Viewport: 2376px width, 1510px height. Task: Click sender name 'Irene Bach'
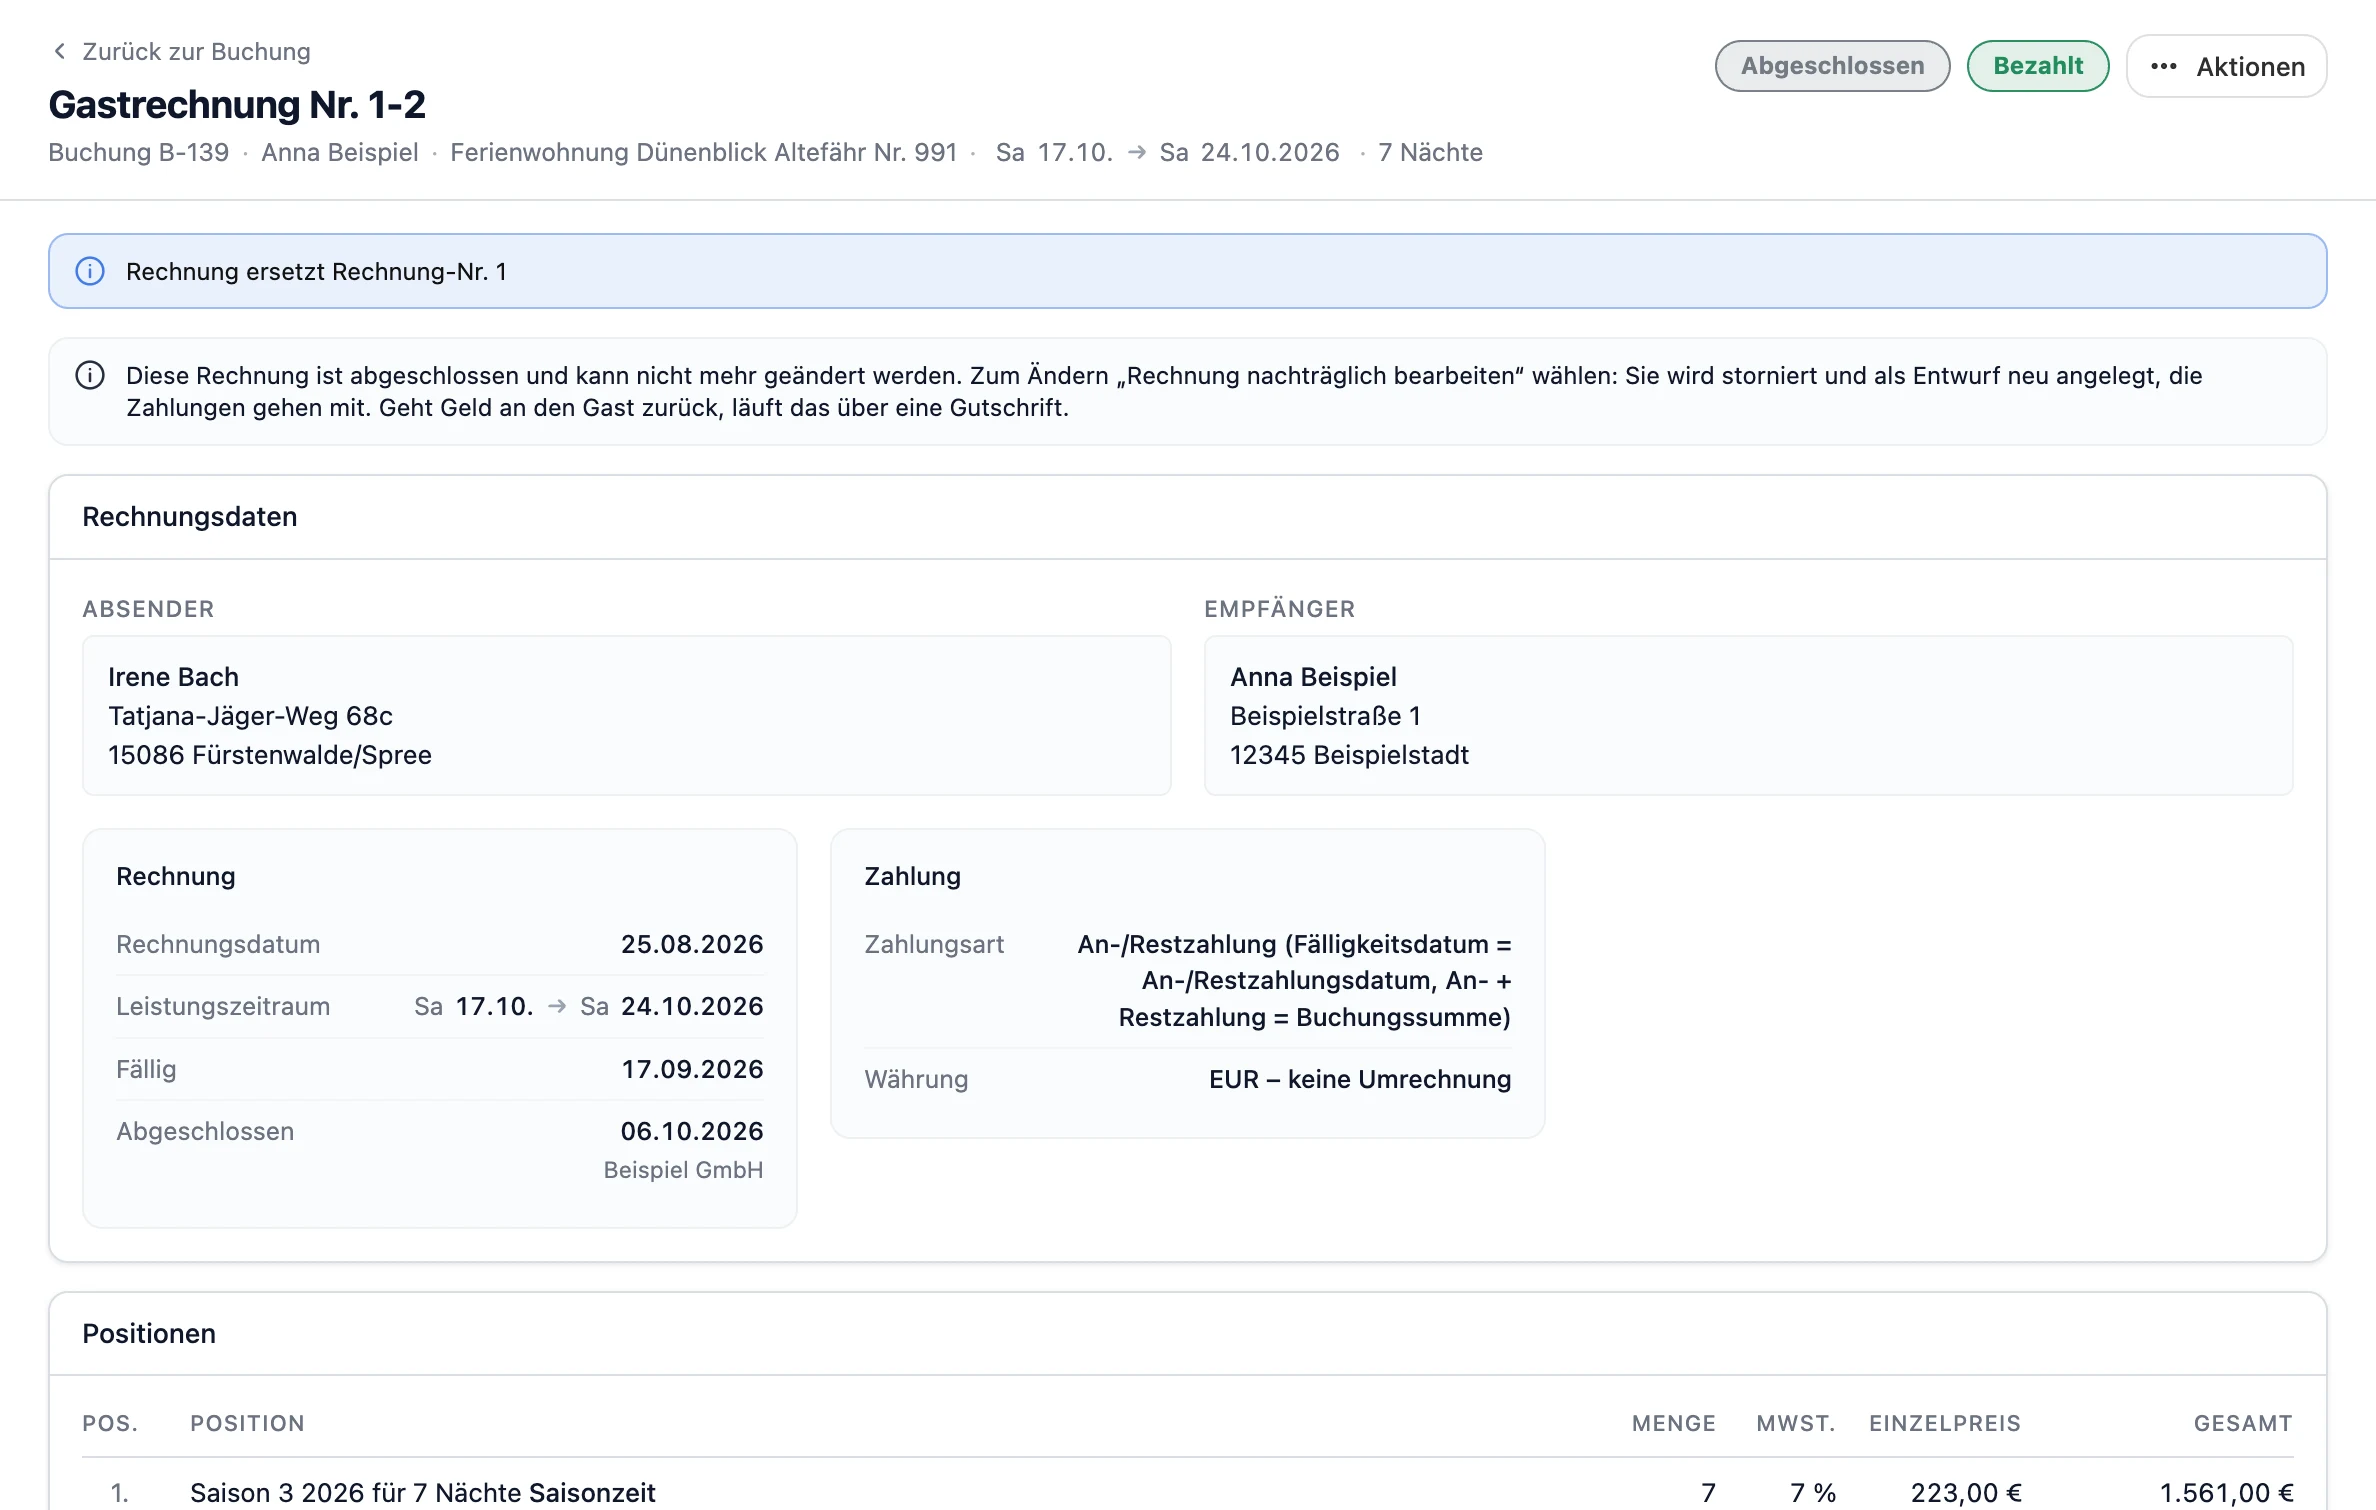coord(173,677)
